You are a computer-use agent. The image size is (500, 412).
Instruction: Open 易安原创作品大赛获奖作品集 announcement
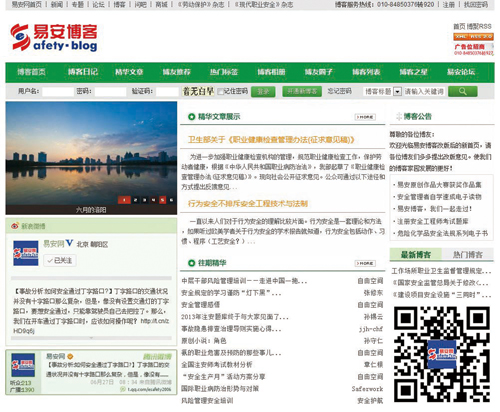click(x=439, y=185)
